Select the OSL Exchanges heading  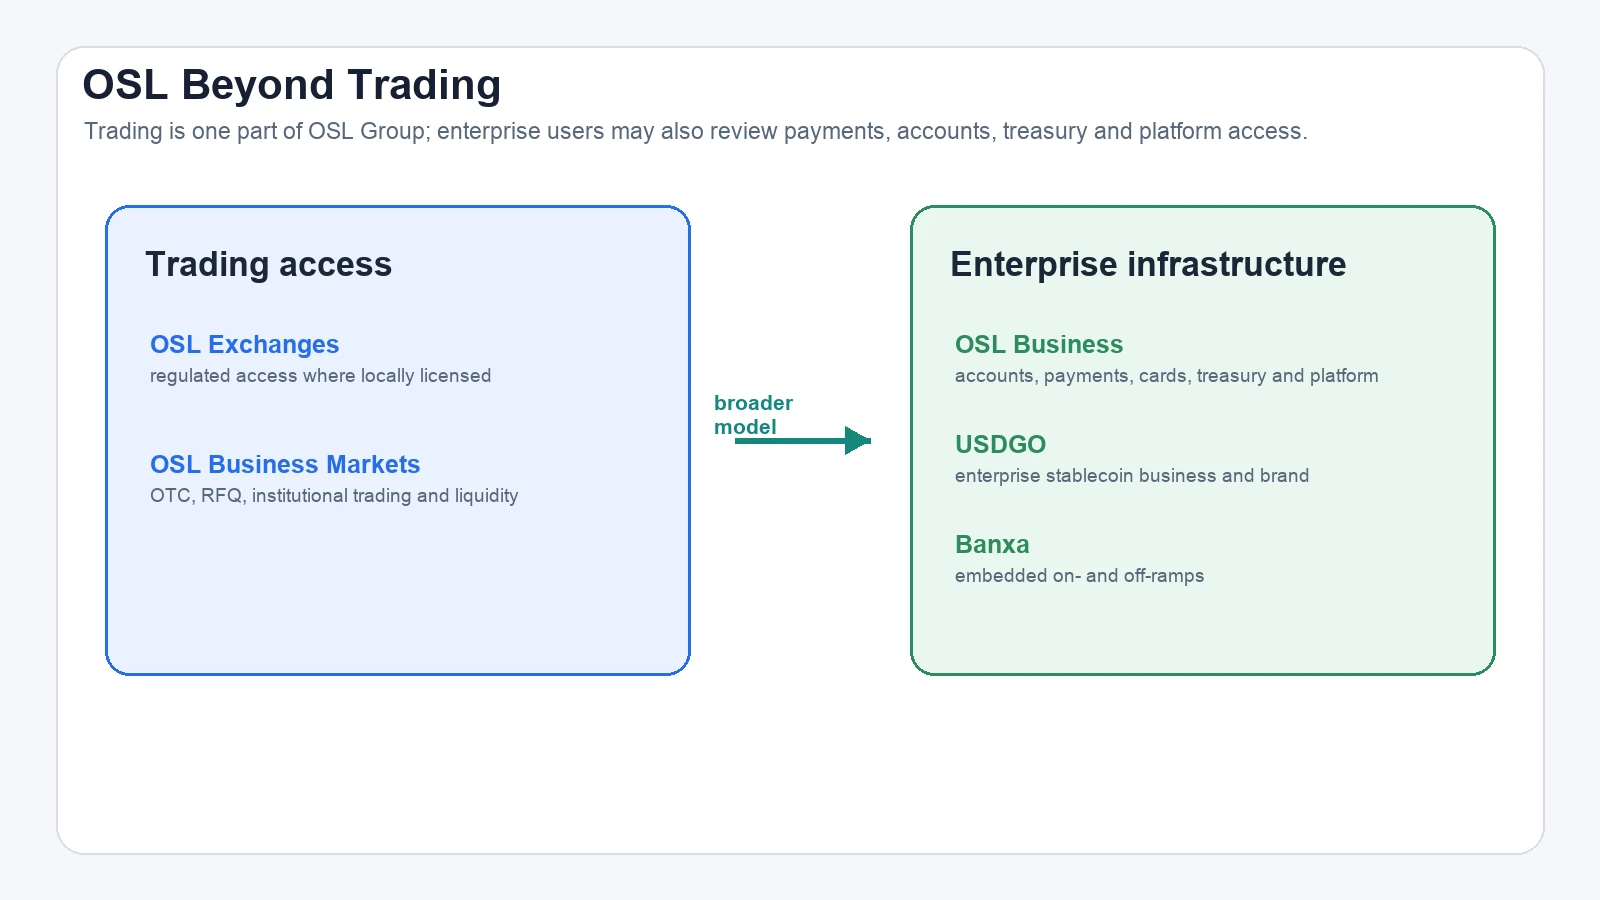[244, 344]
